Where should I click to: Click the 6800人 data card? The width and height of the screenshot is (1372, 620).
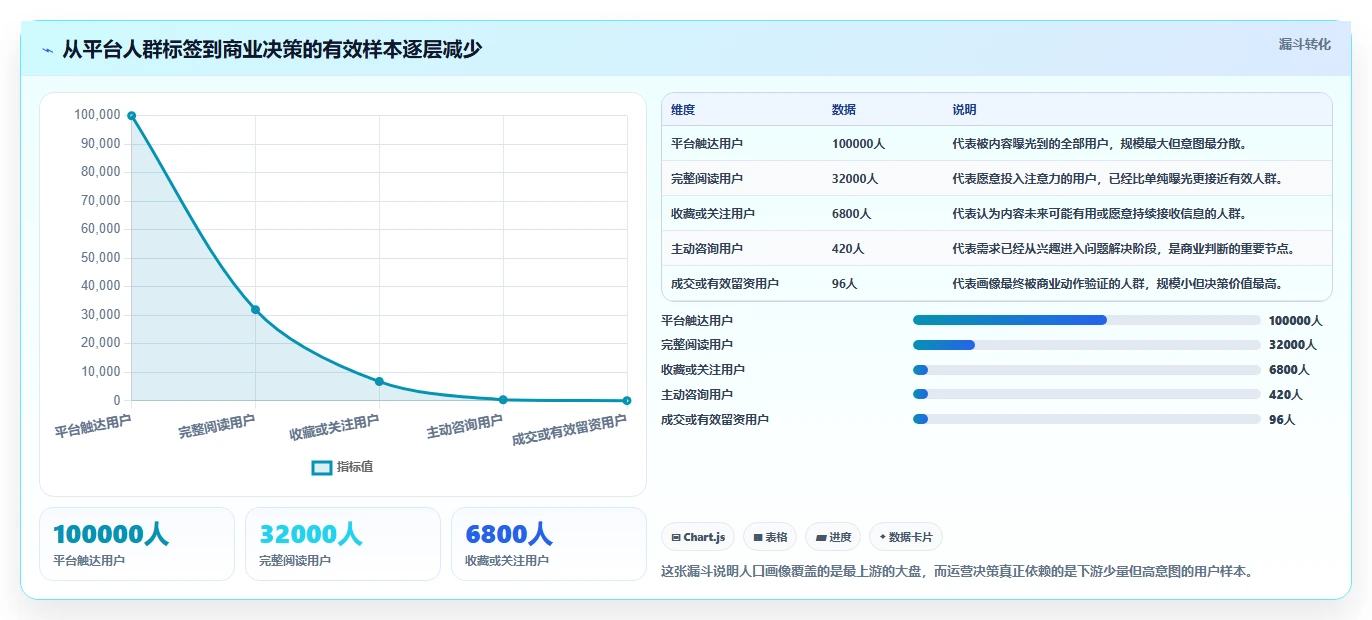click(x=549, y=544)
